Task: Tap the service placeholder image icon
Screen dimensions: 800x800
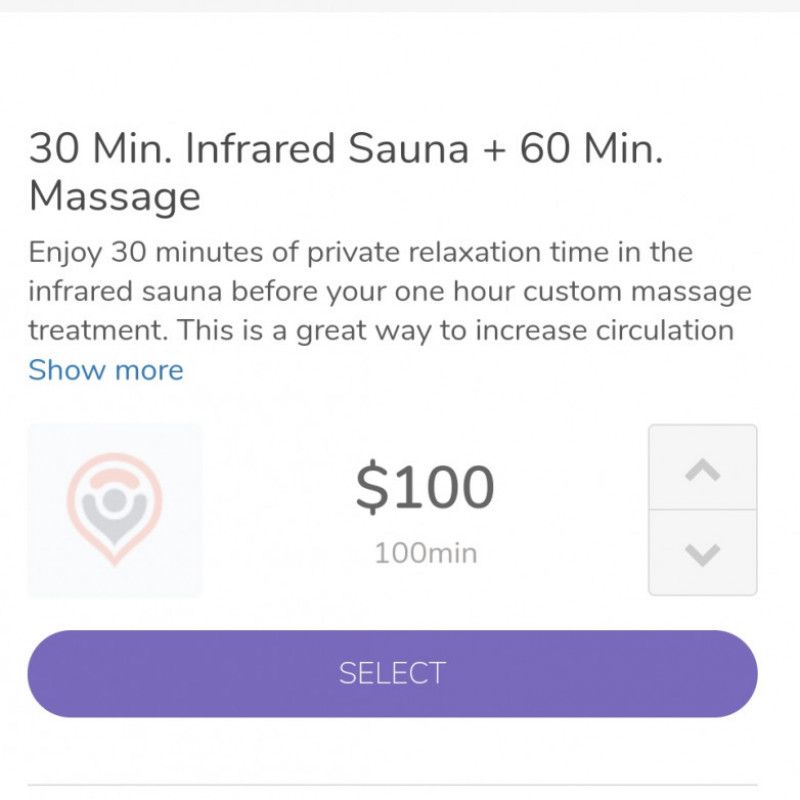Action: (x=115, y=510)
